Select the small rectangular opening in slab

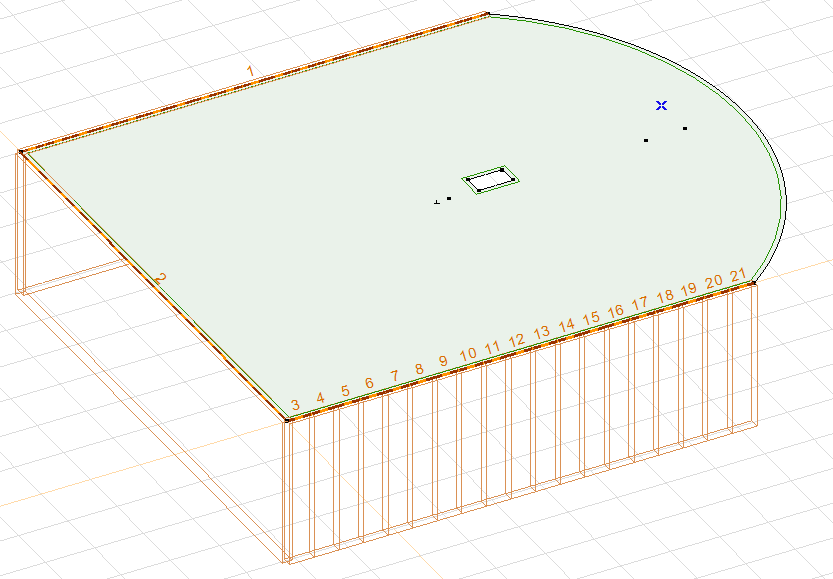point(490,179)
